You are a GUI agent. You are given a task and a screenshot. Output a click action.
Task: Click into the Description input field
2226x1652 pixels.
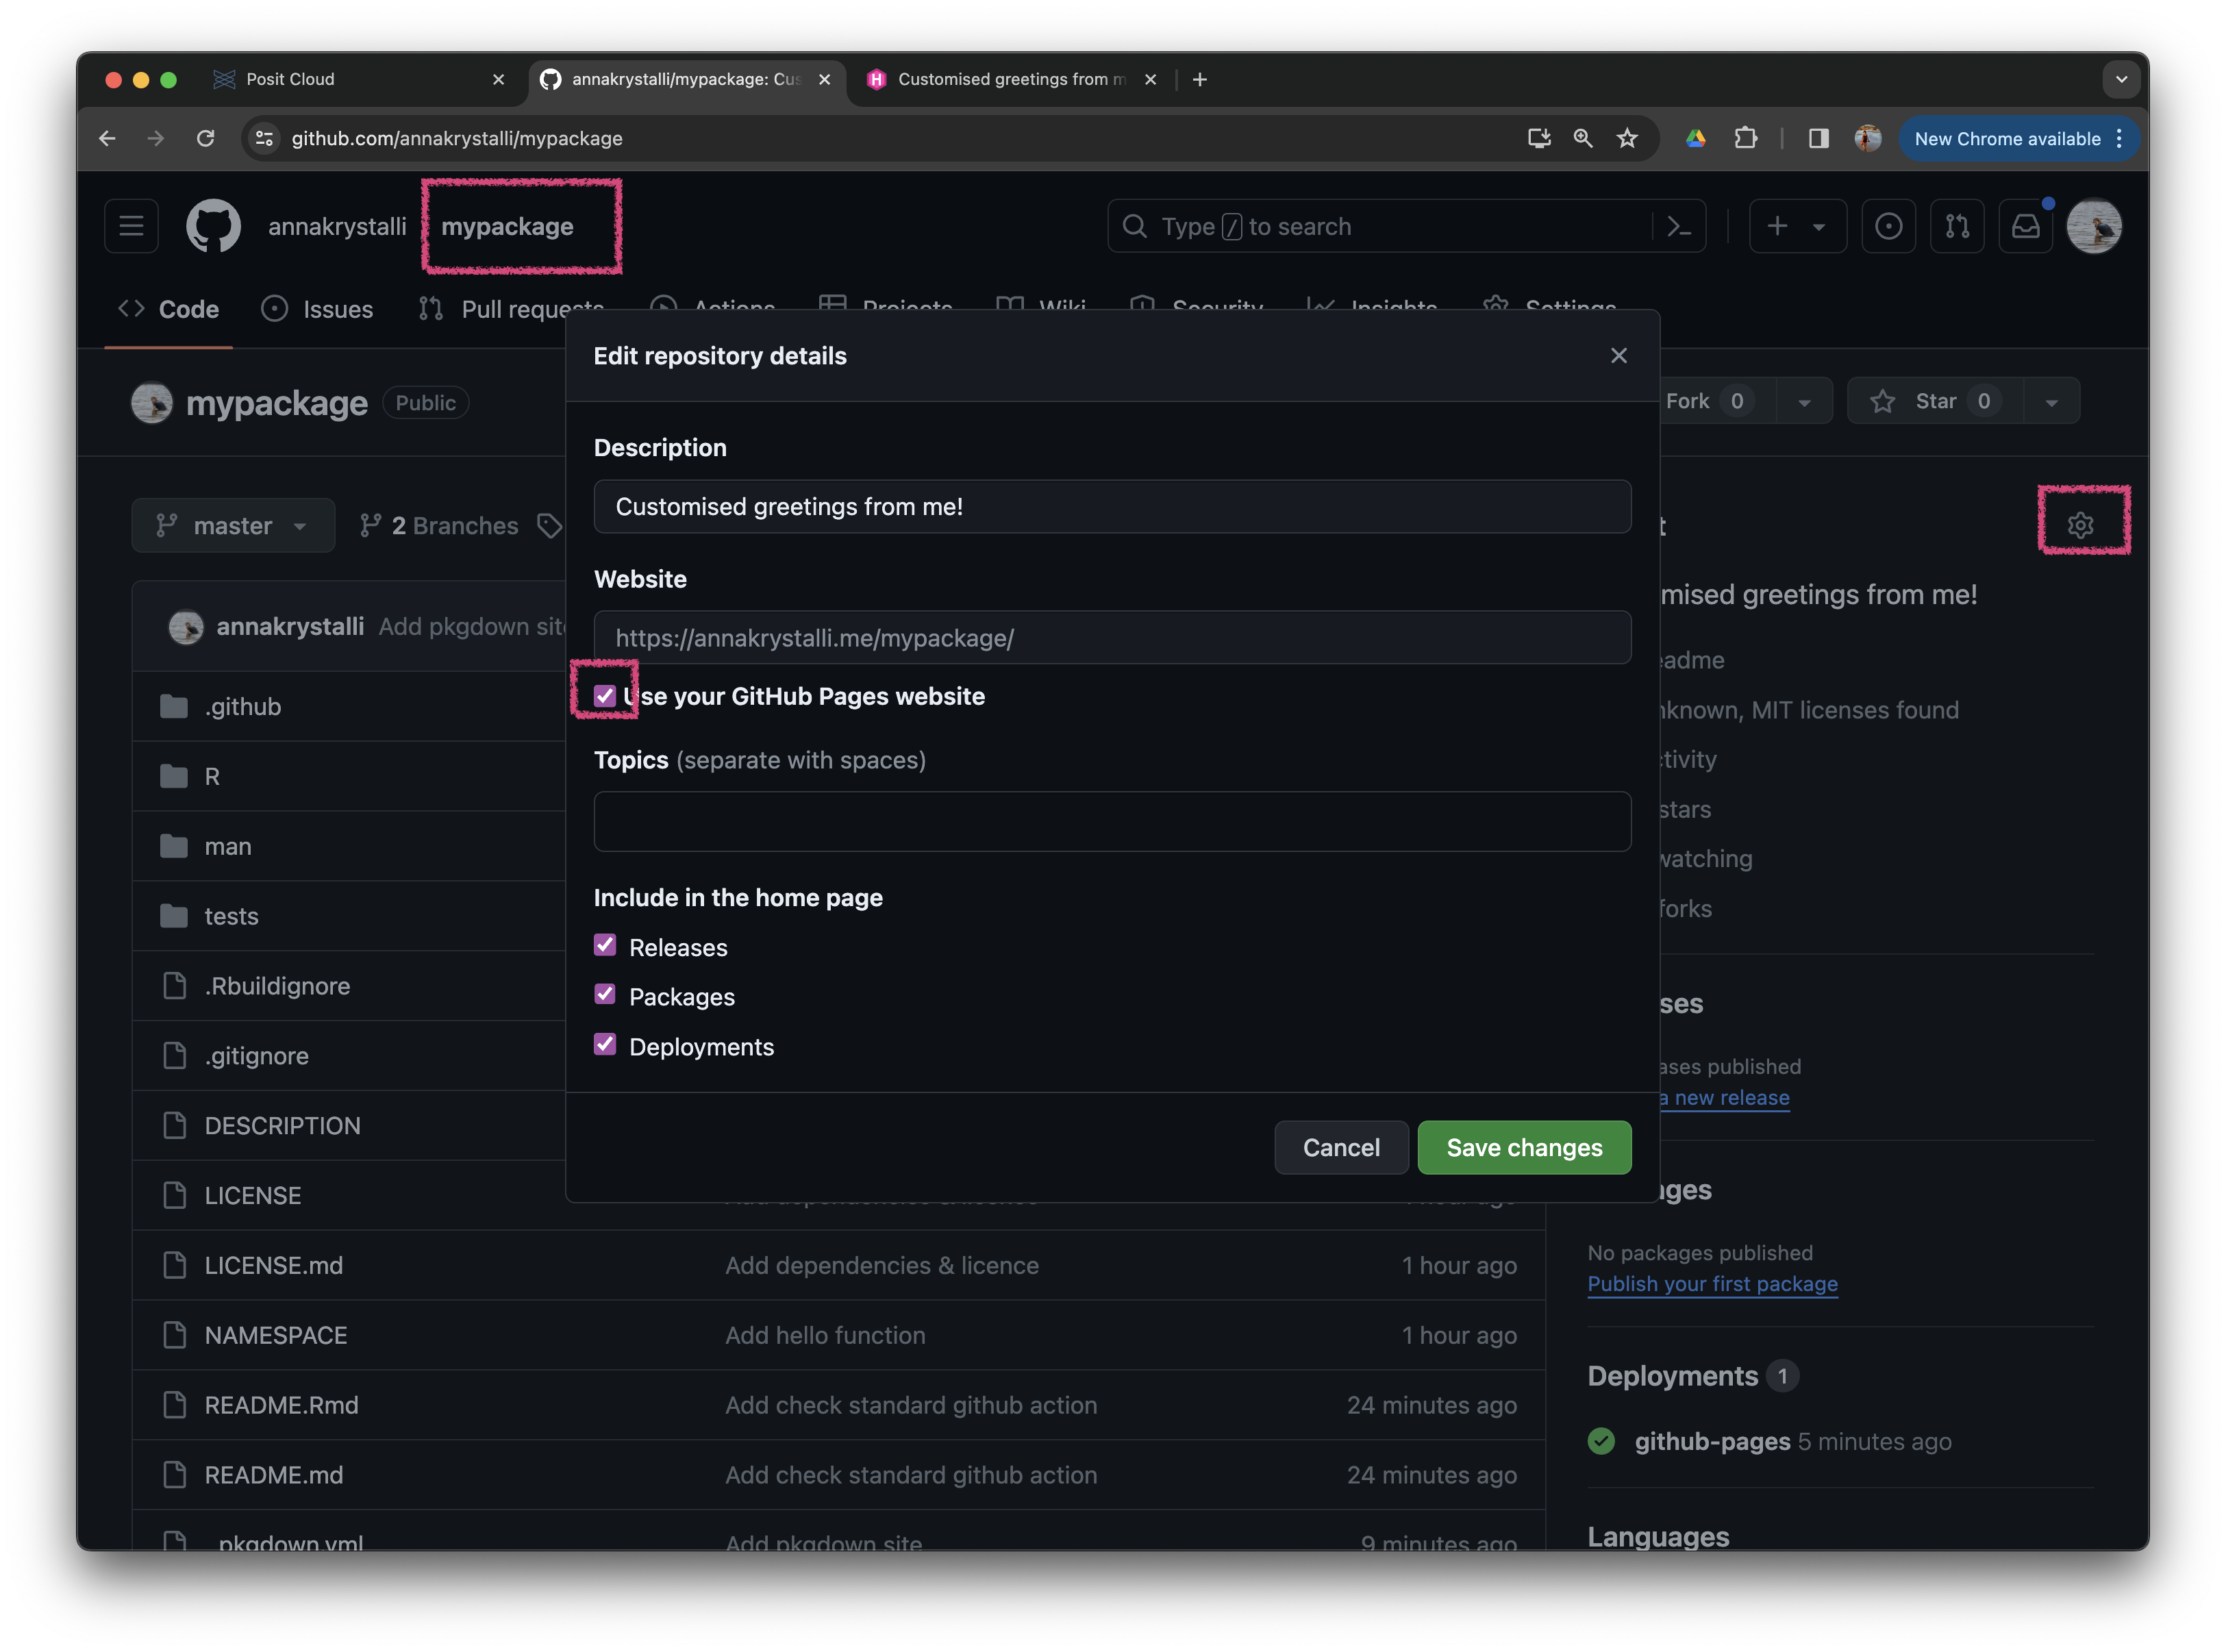coord(1111,507)
